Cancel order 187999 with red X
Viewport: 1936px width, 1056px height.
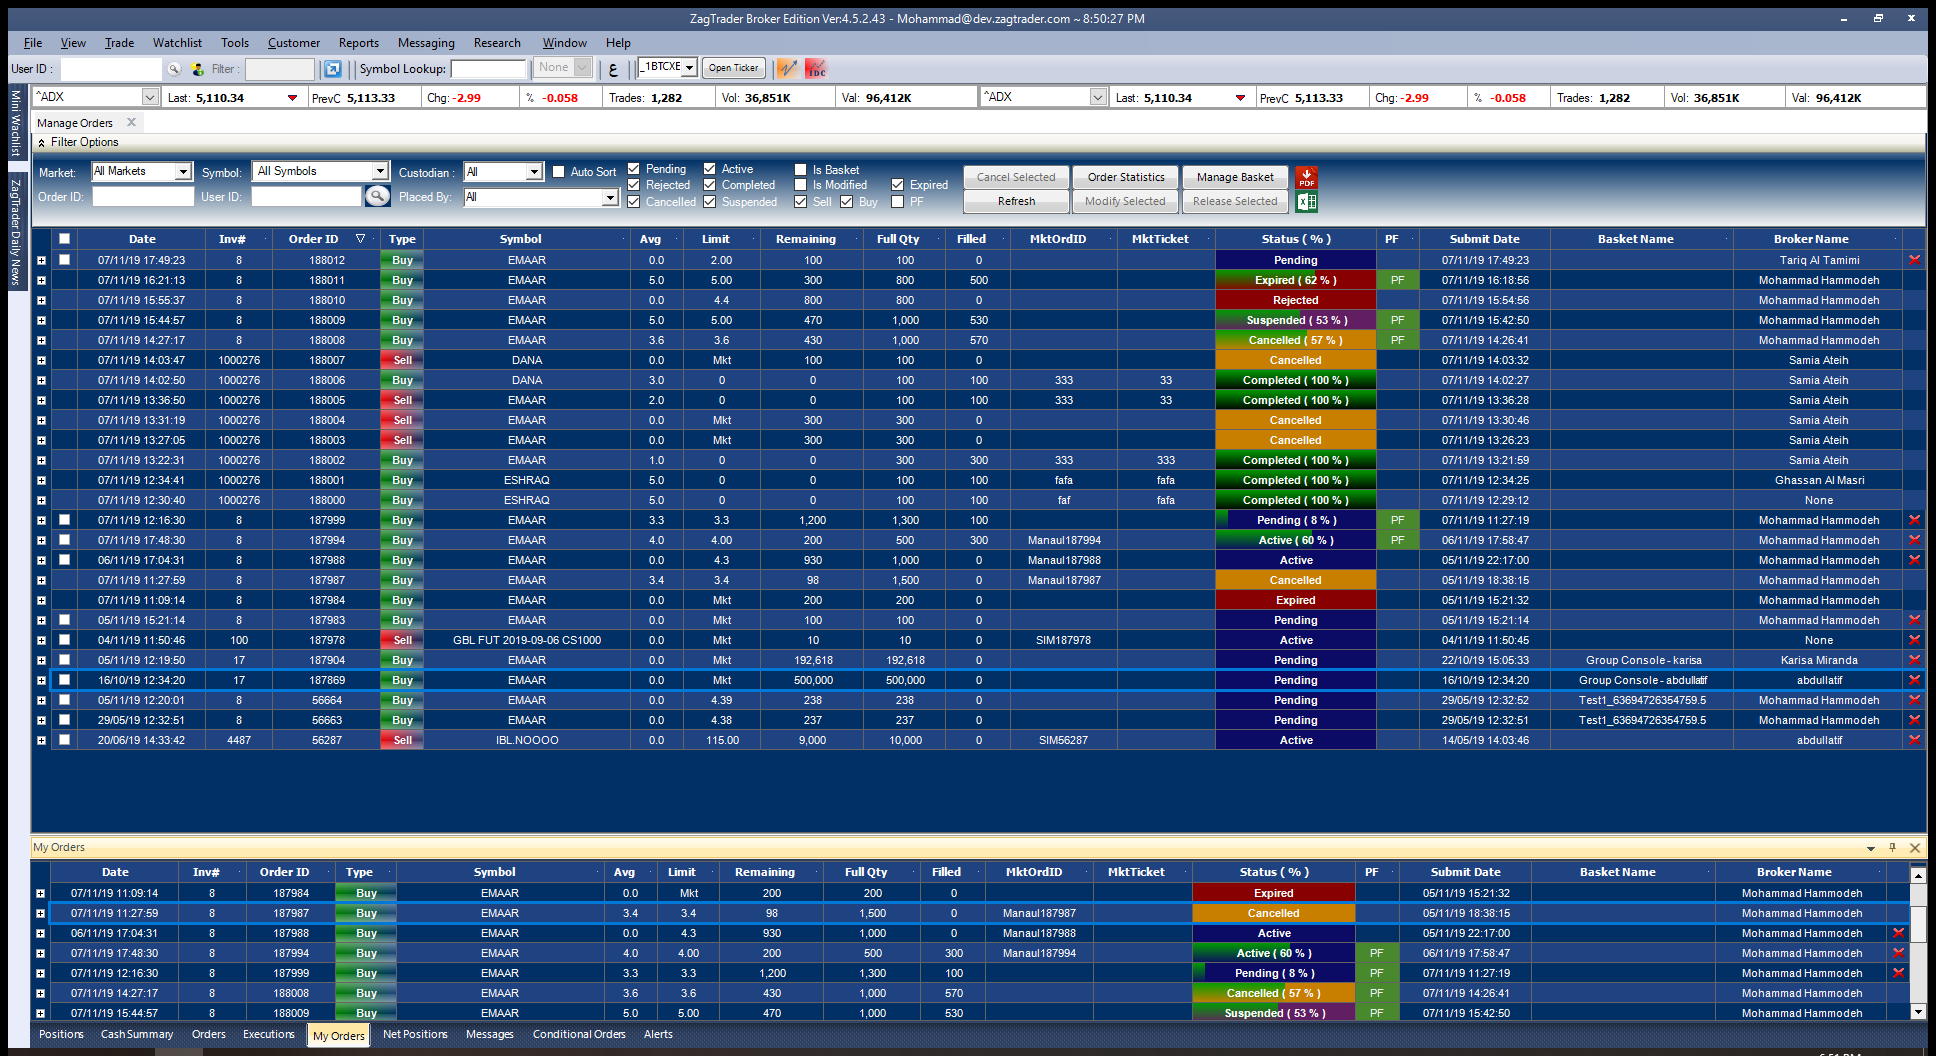(1914, 520)
